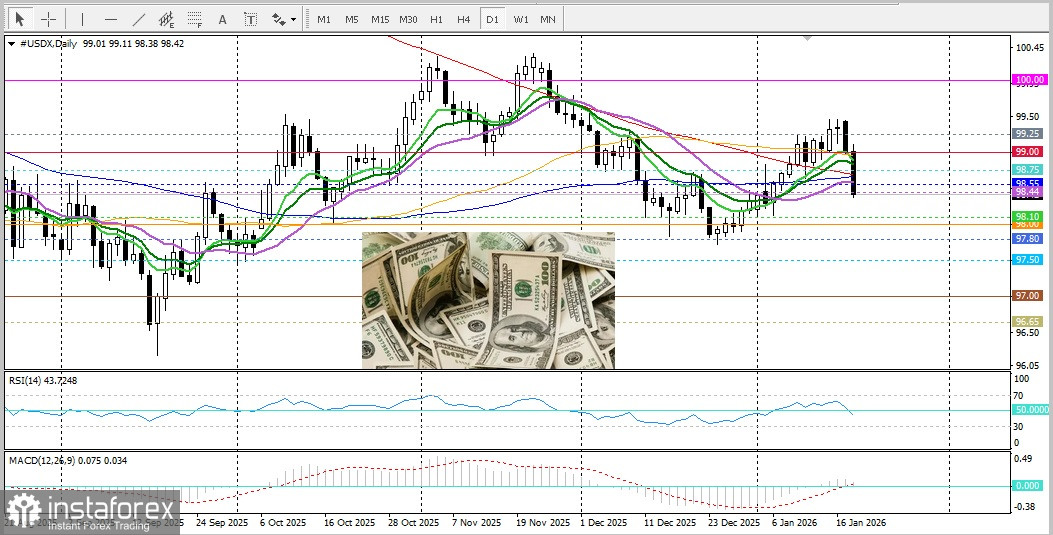Expand the #USDX chart title menu arrow
The image size is (1053, 535).
[11, 44]
